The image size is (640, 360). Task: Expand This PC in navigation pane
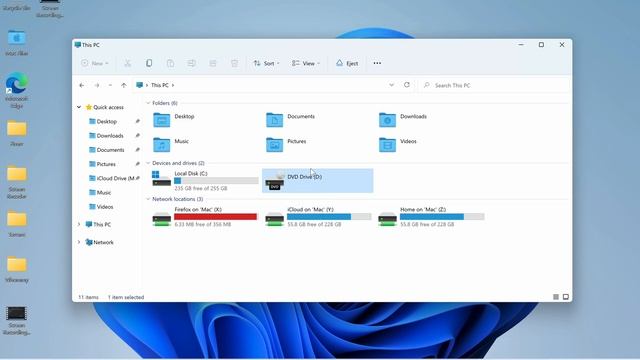(79, 224)
